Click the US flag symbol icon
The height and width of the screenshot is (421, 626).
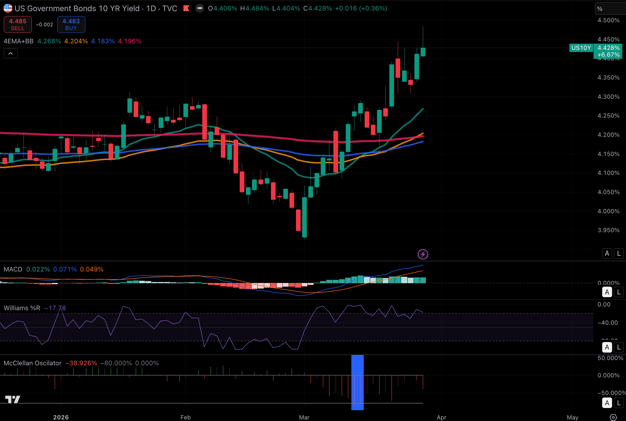[8, 8]
